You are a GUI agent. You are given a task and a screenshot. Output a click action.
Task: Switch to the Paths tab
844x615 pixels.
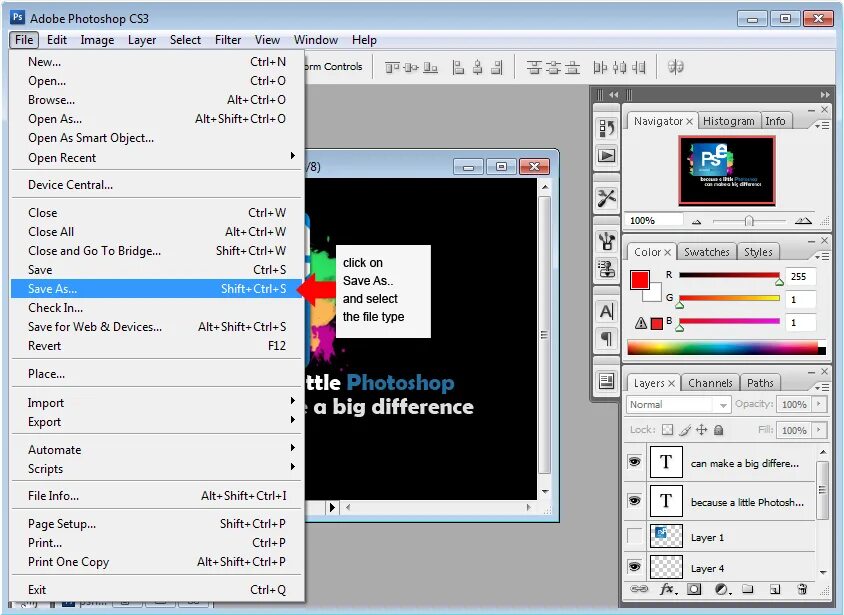coord(760,383)
